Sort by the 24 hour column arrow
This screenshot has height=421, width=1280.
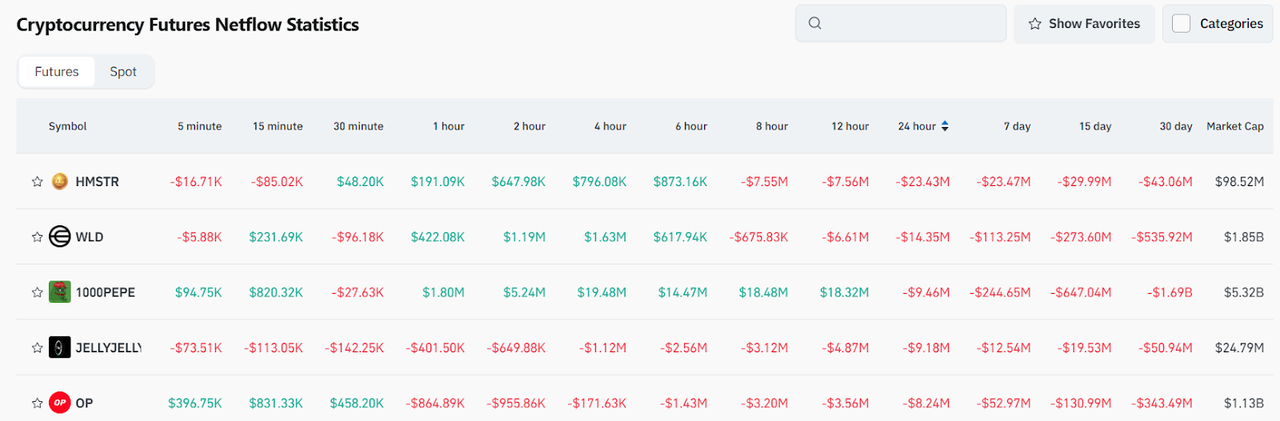coord(945,126)
